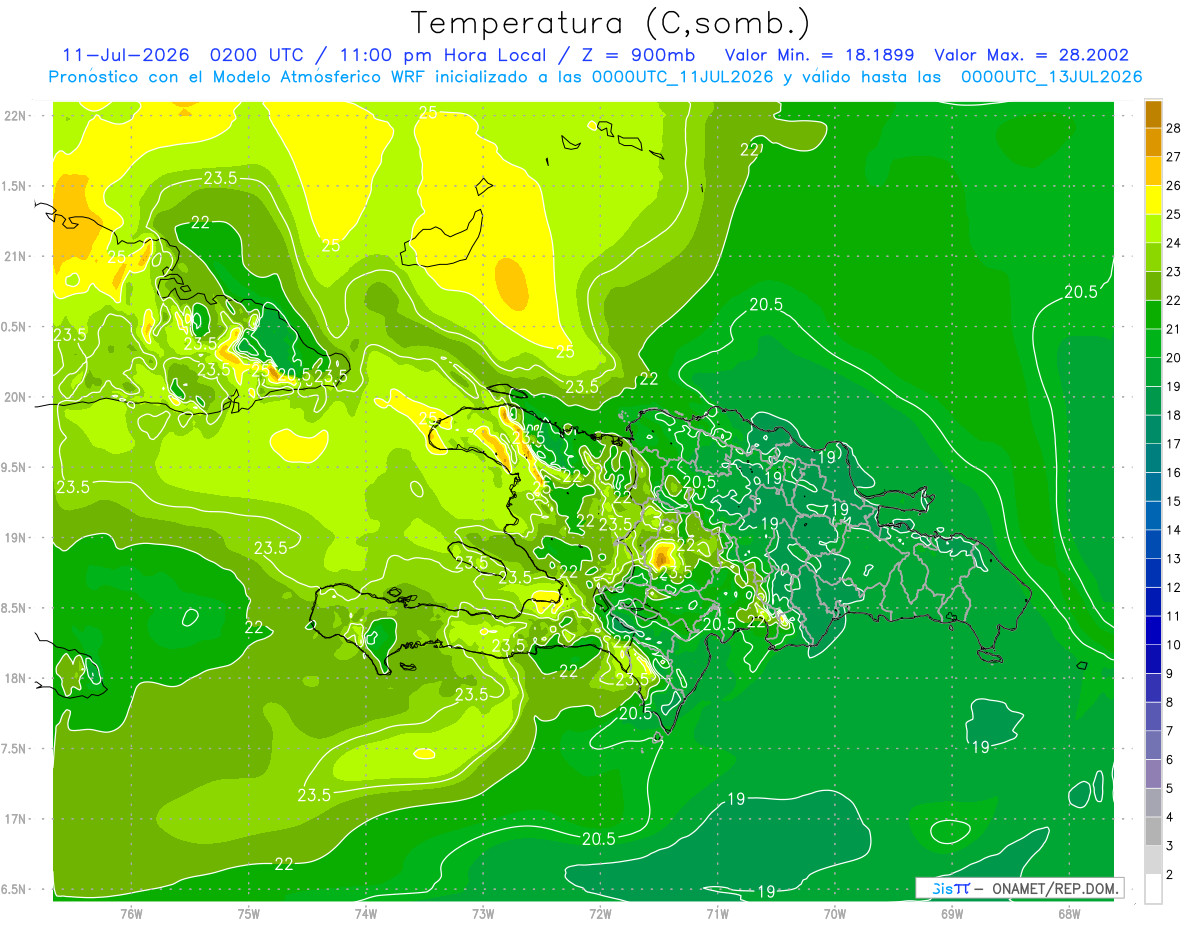This screenshot has height=927, width=1200.
Task: Click the 76W longitude axis label
Action: point(131,912)
